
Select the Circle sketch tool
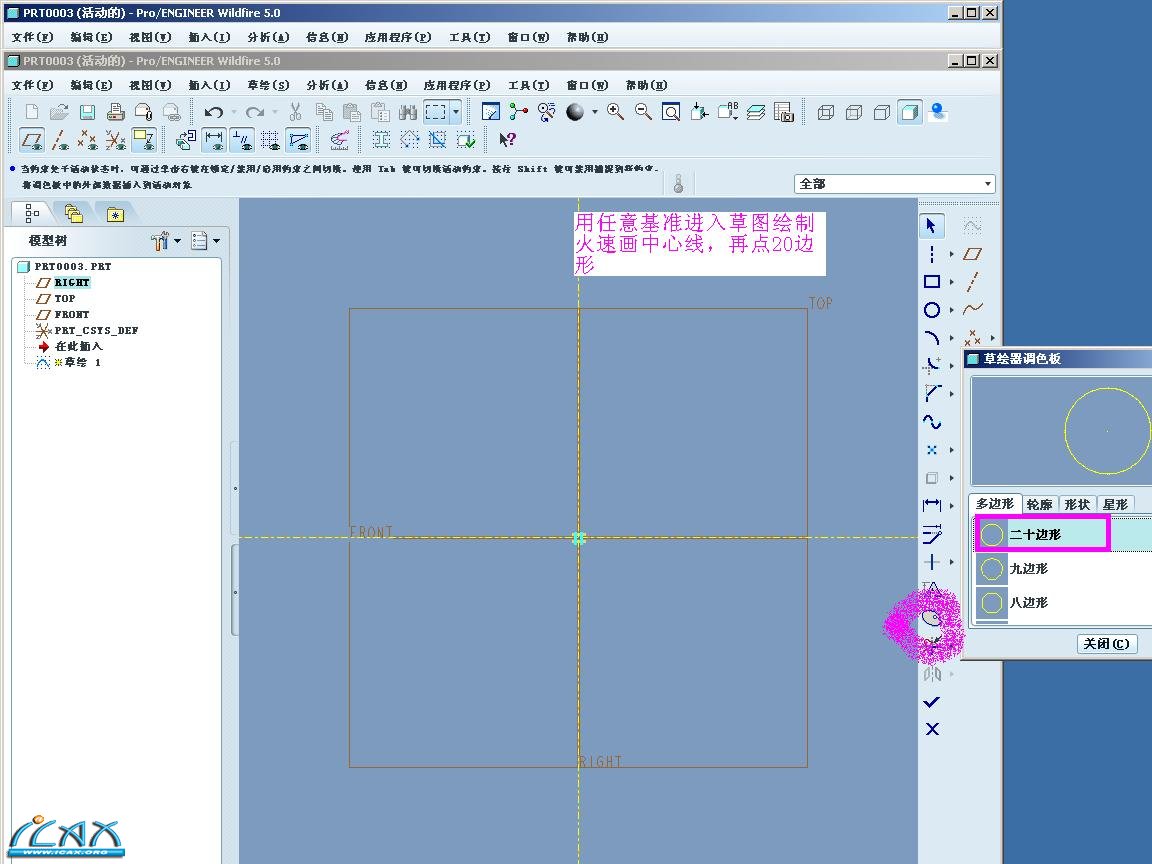(x=932, y=310)
